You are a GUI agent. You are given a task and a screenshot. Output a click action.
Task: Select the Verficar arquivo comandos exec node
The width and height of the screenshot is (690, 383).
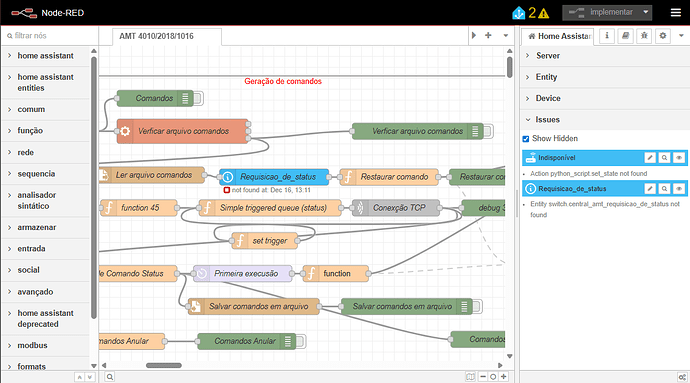pos(183,131)
